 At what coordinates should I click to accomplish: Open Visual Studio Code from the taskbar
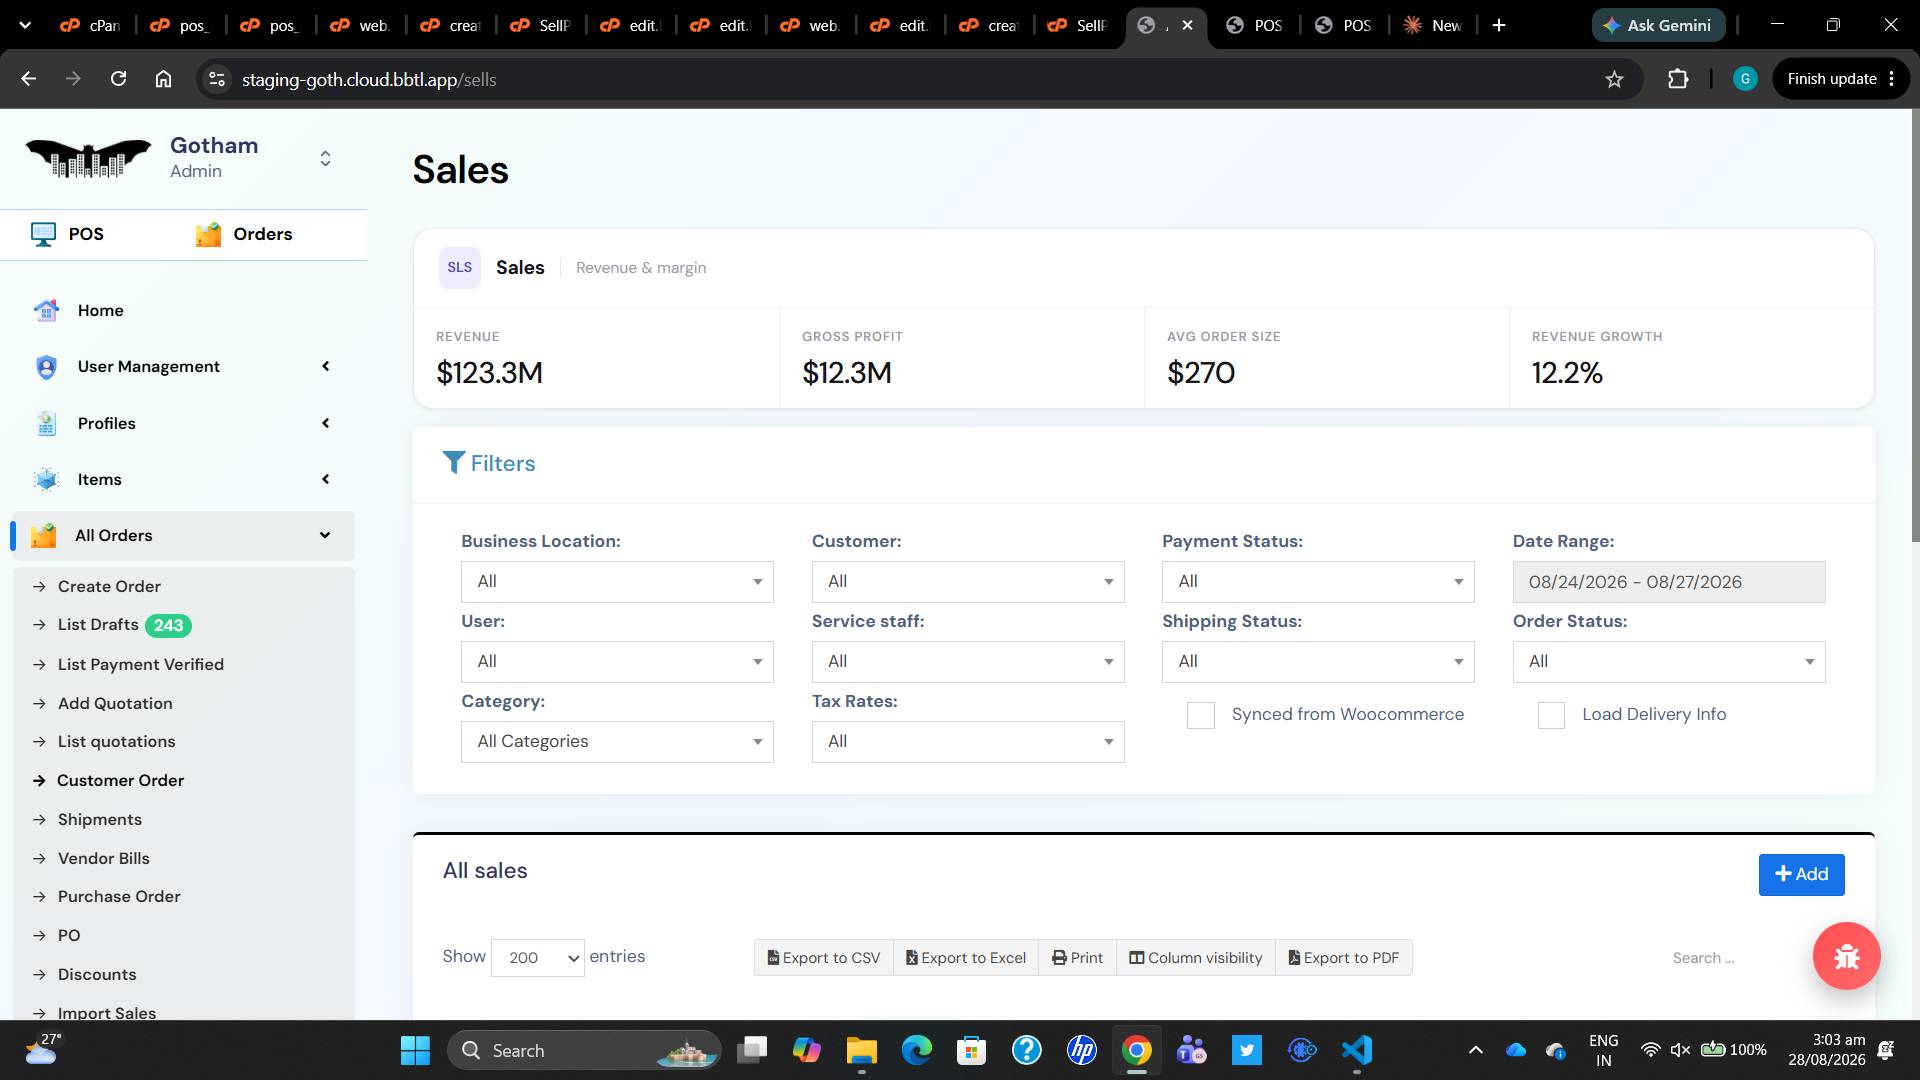[x=1356, y=1050]
